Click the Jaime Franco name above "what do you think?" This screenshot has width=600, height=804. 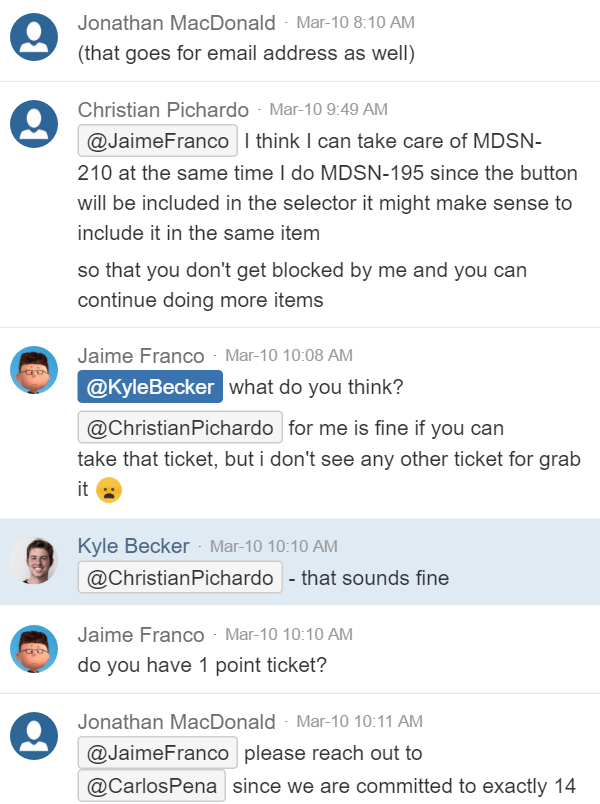tap(141, 356)
